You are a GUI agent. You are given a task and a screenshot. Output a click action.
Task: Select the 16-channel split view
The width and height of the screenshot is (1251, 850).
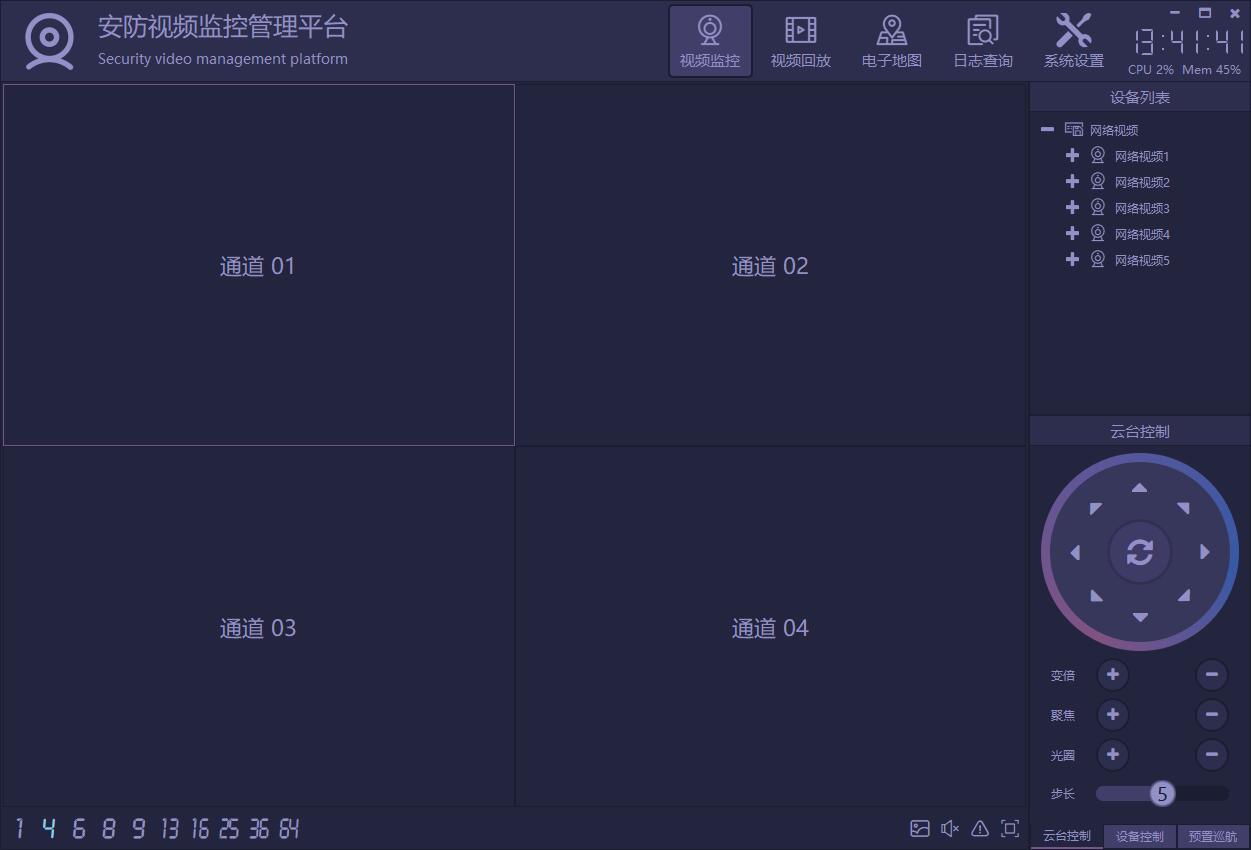[200, 828]
